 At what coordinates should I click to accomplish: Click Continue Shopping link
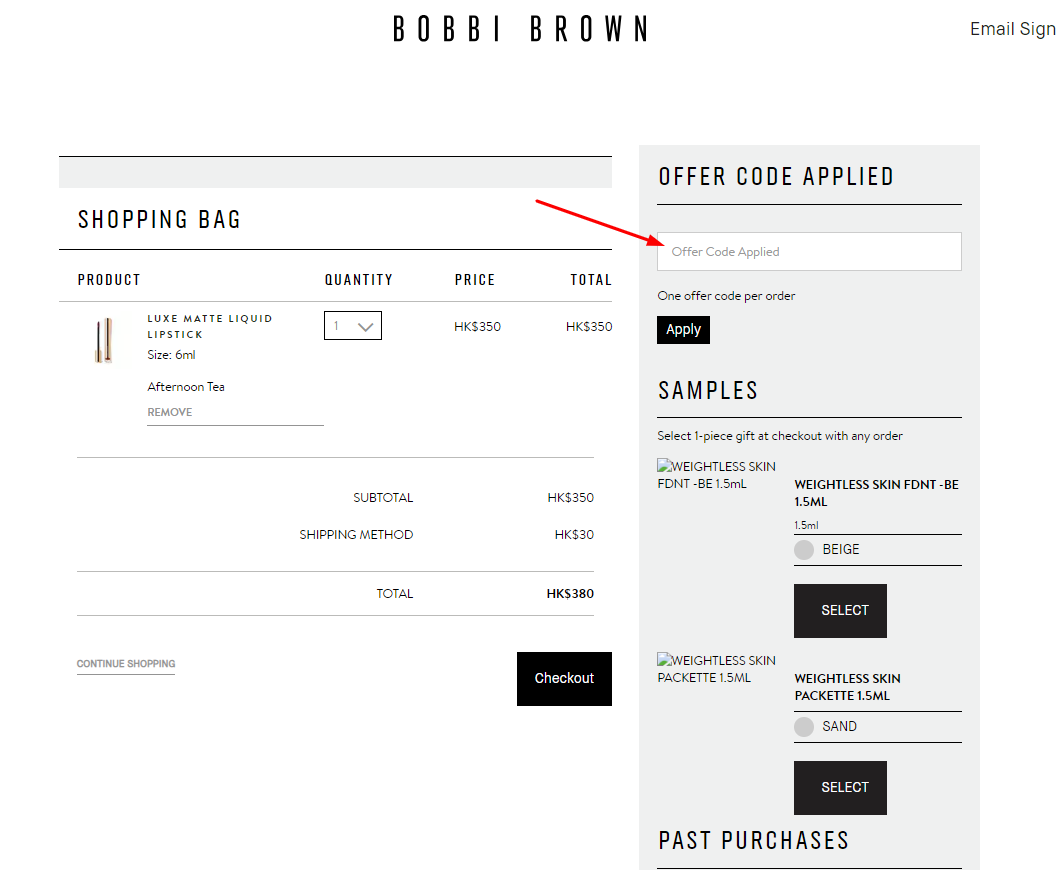tap(126, 664)
